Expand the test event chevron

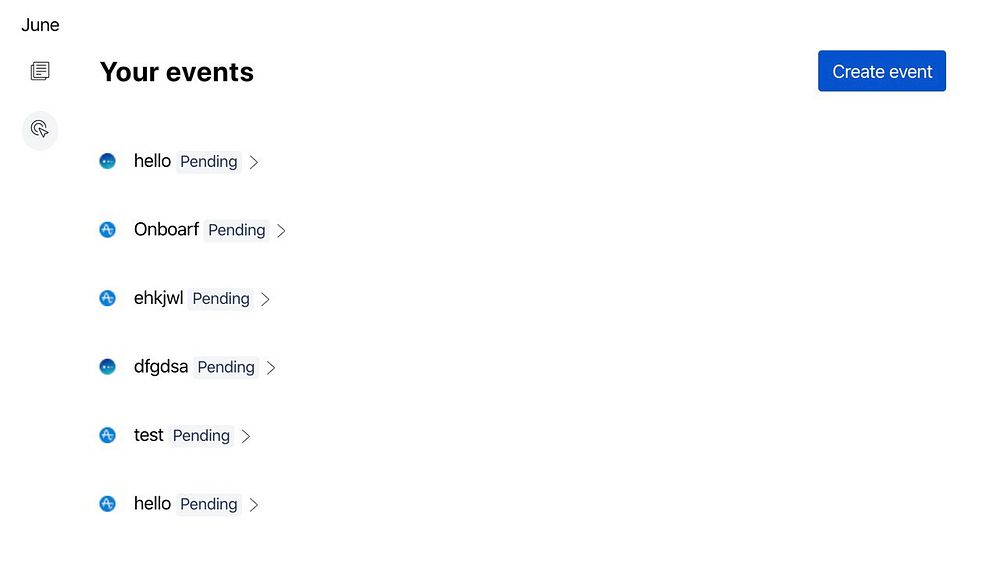246,435
